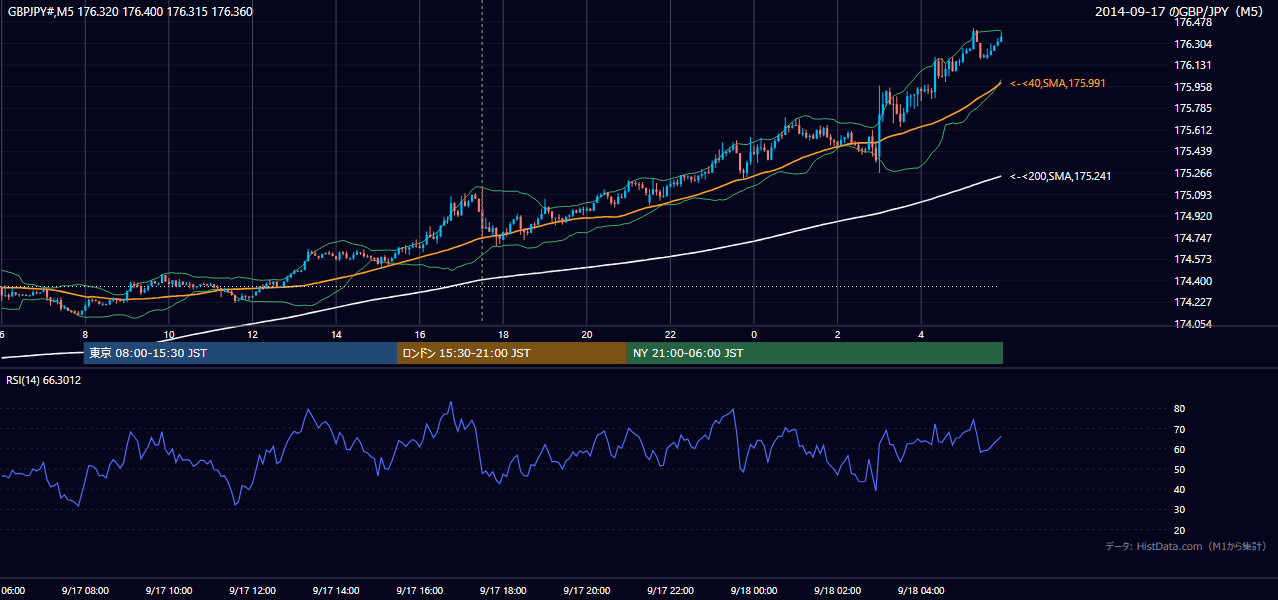Click hour marker 14 under the price chart
This screenshot has height=600, width=1278.
(336, 335)
